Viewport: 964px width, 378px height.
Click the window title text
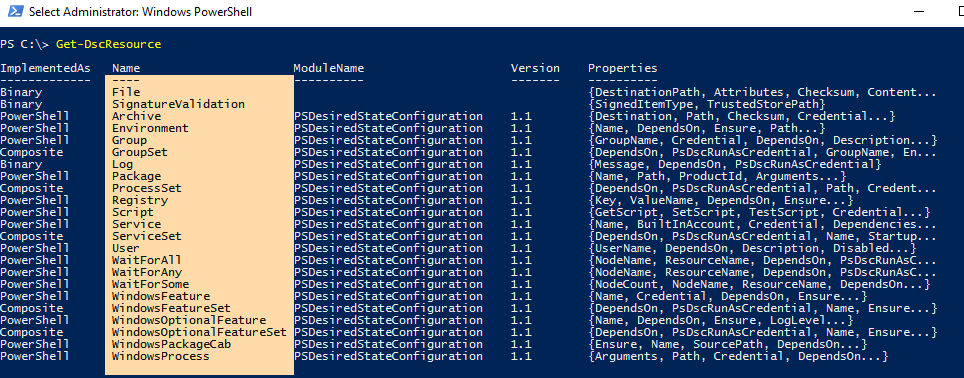(x=141, y=12)
